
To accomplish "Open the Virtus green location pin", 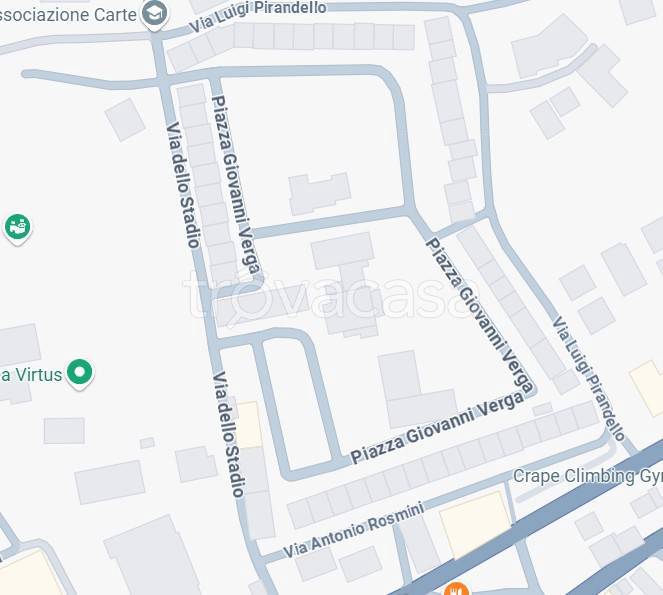I will (x=79, y=374).
